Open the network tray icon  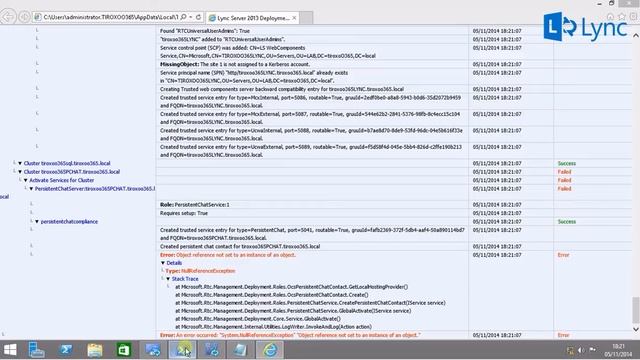coord(570,350)
